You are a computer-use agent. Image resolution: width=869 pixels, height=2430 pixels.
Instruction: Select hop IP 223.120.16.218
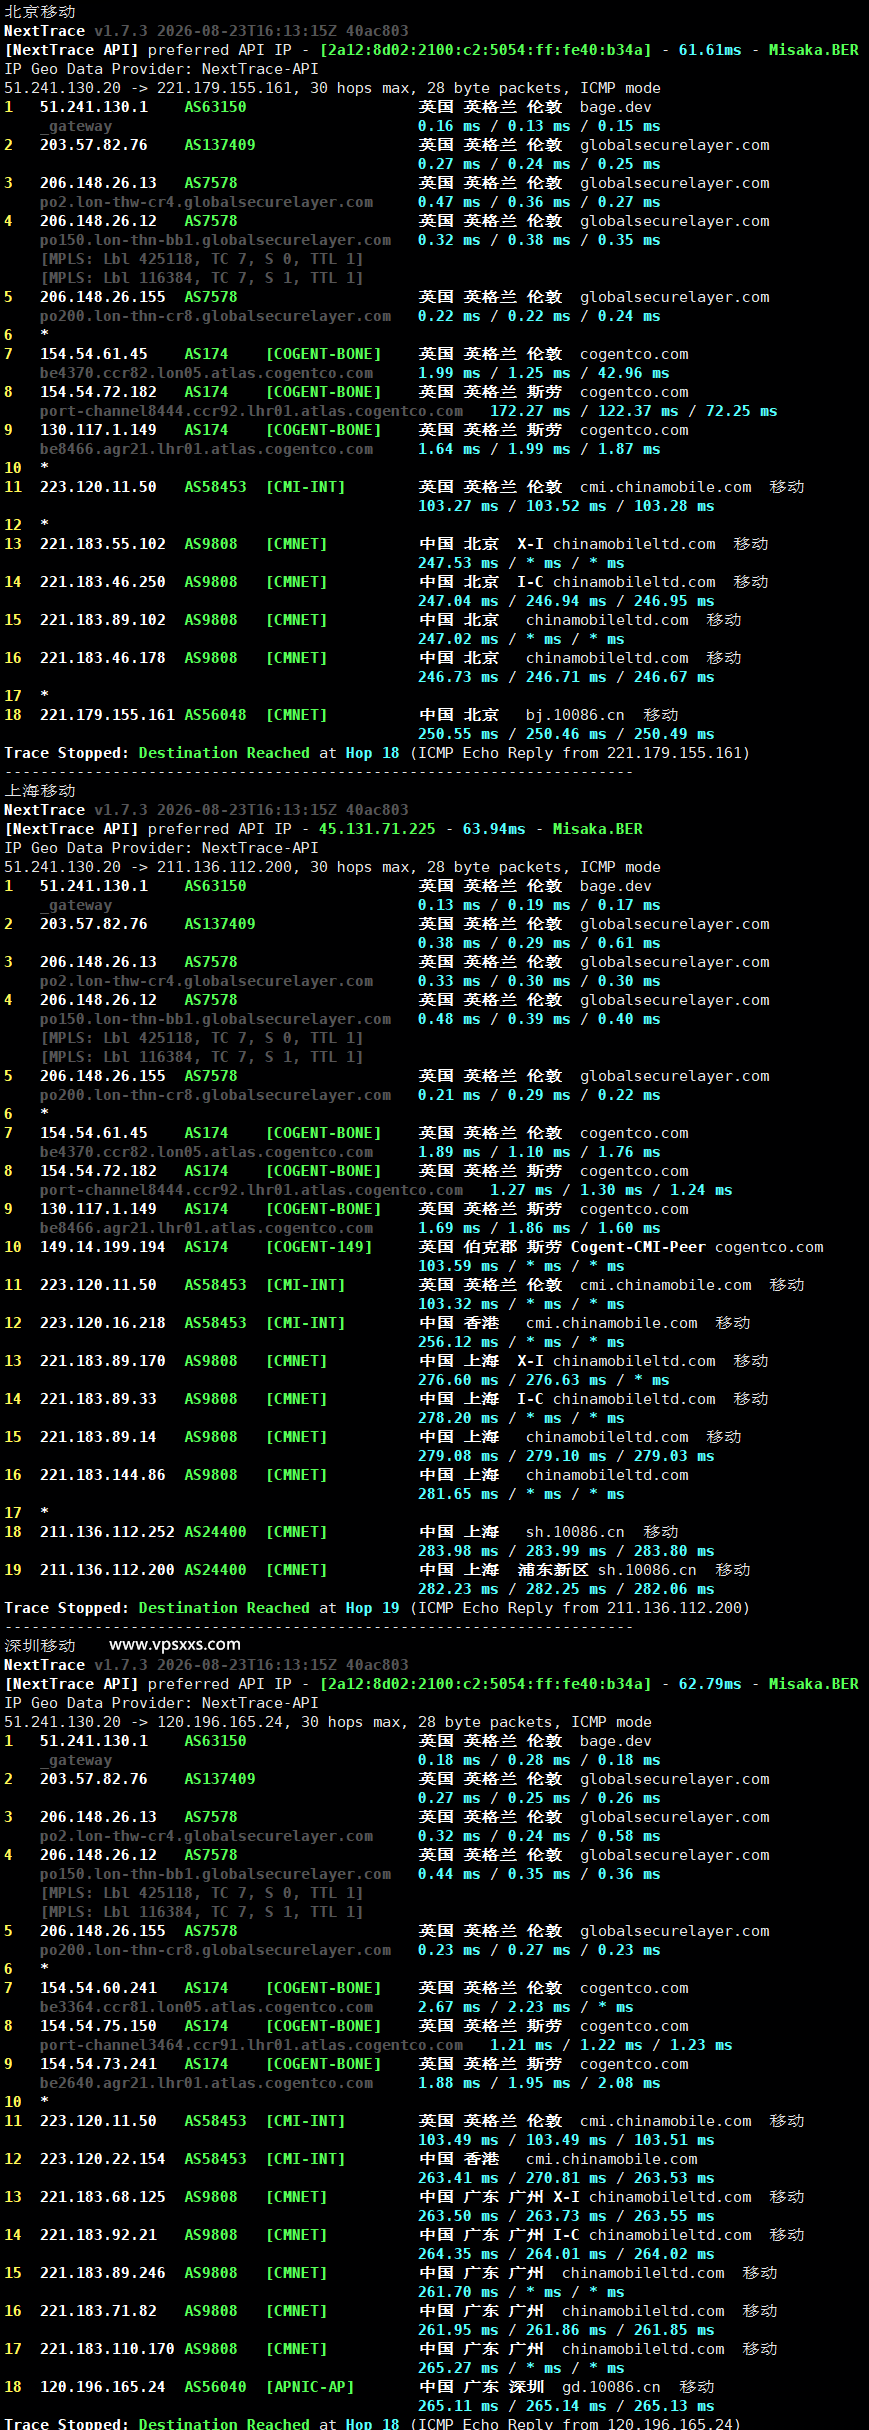point(103,1323)
